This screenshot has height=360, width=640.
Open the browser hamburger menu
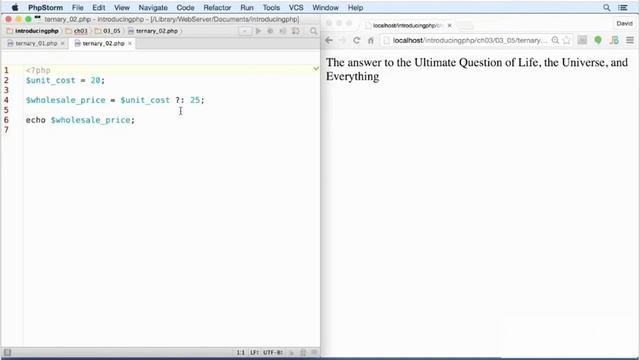coord(630,40)
